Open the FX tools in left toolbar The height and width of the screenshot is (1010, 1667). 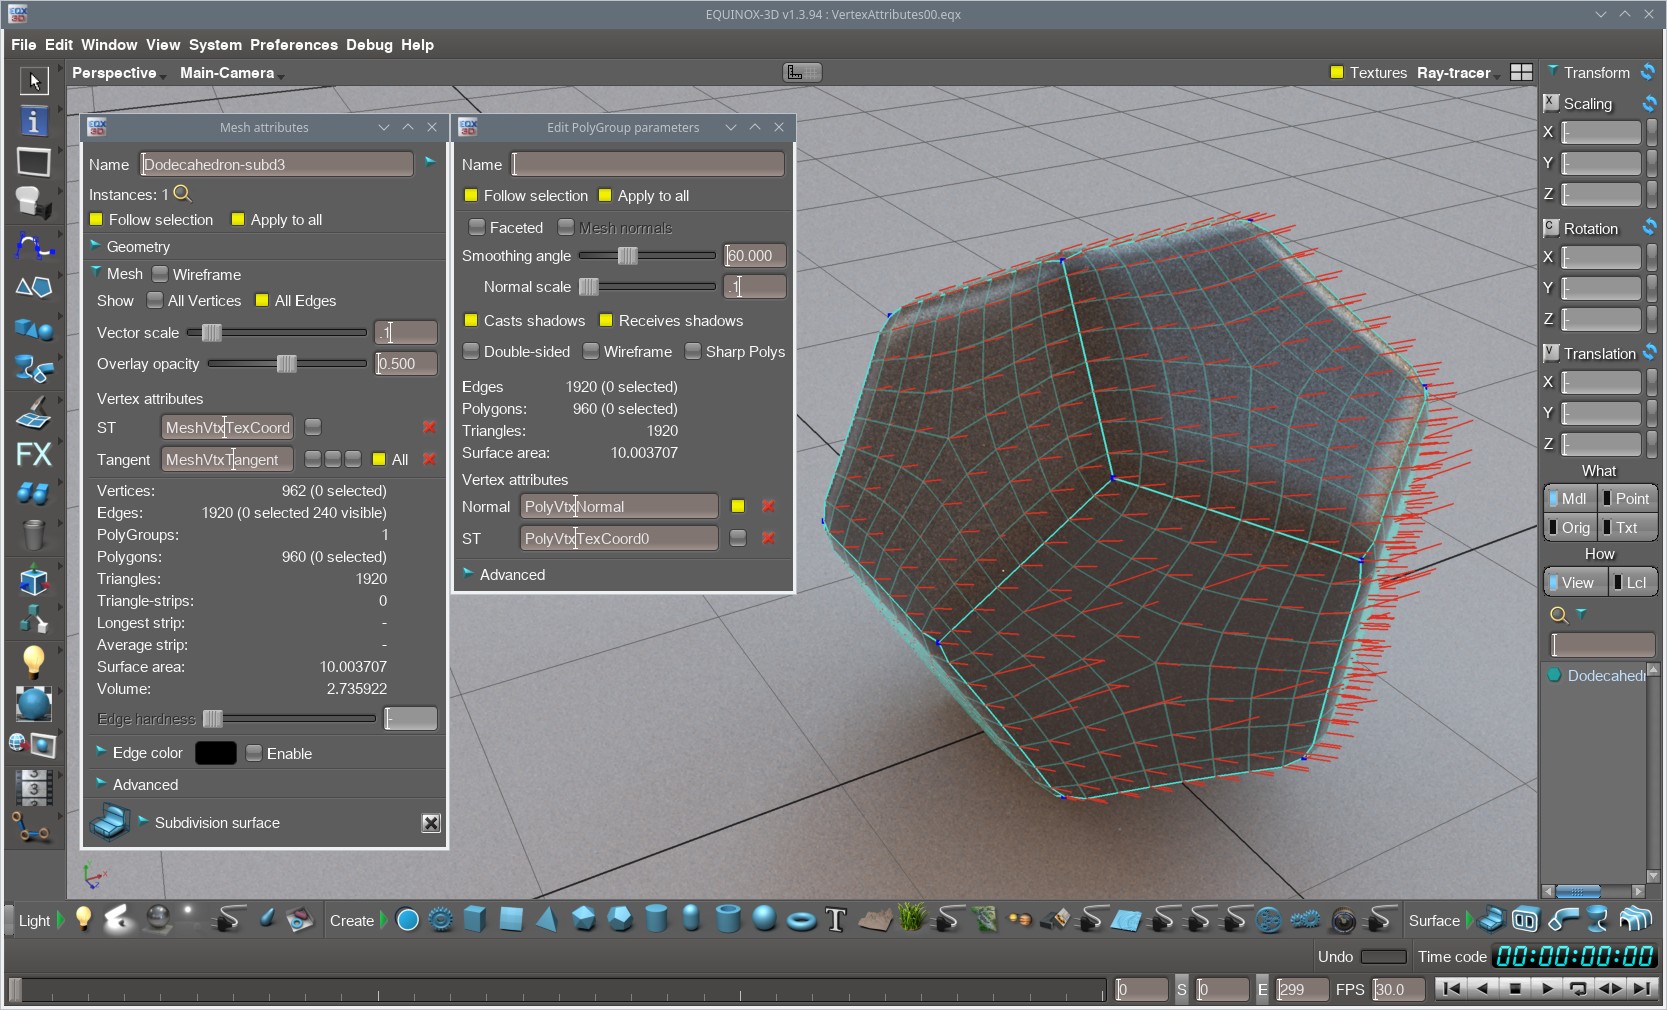pos(33,454)
